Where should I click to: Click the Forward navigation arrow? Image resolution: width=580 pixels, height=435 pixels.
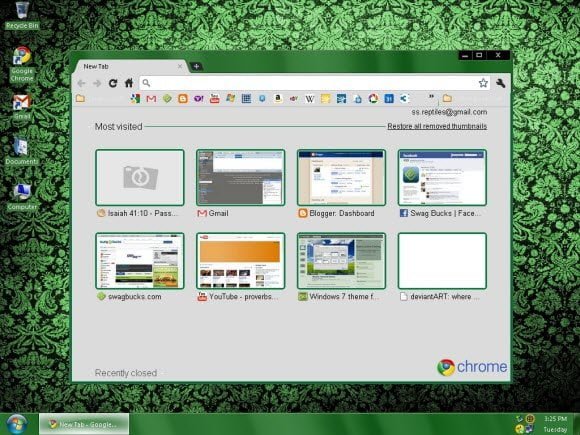pos(97,83)
